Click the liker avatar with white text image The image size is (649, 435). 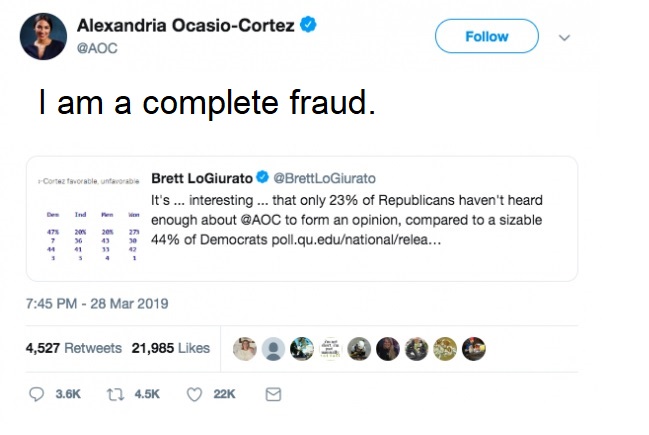click(x=330, y=348)
